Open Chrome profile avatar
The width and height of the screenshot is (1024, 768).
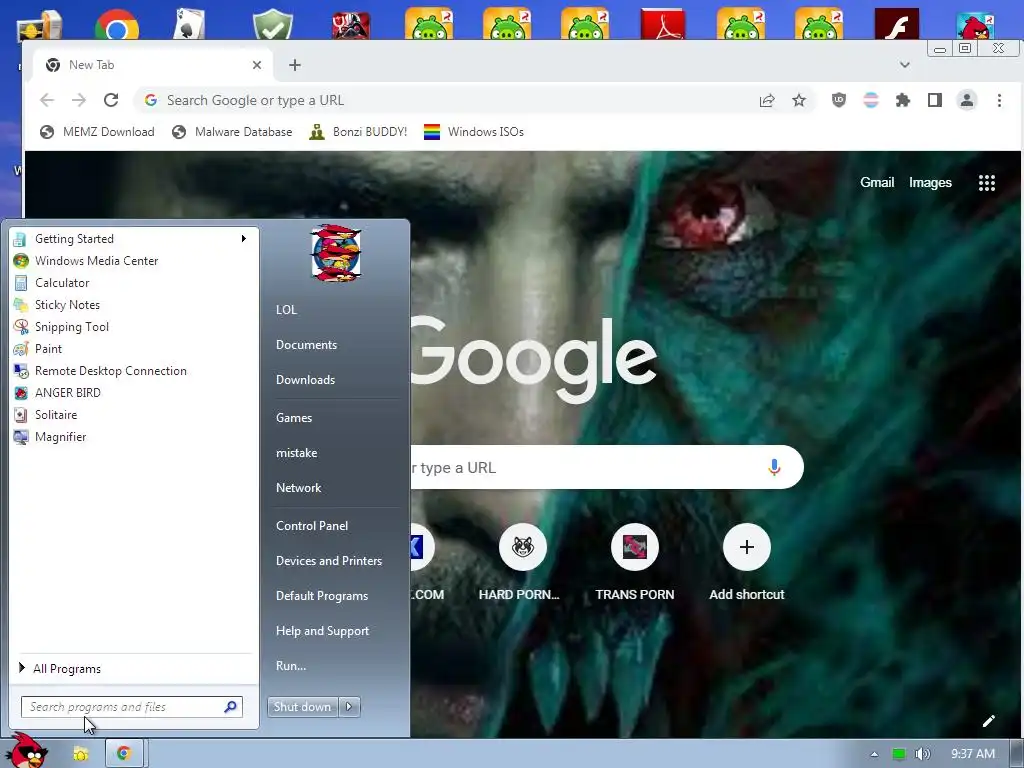tap(967, 100)
